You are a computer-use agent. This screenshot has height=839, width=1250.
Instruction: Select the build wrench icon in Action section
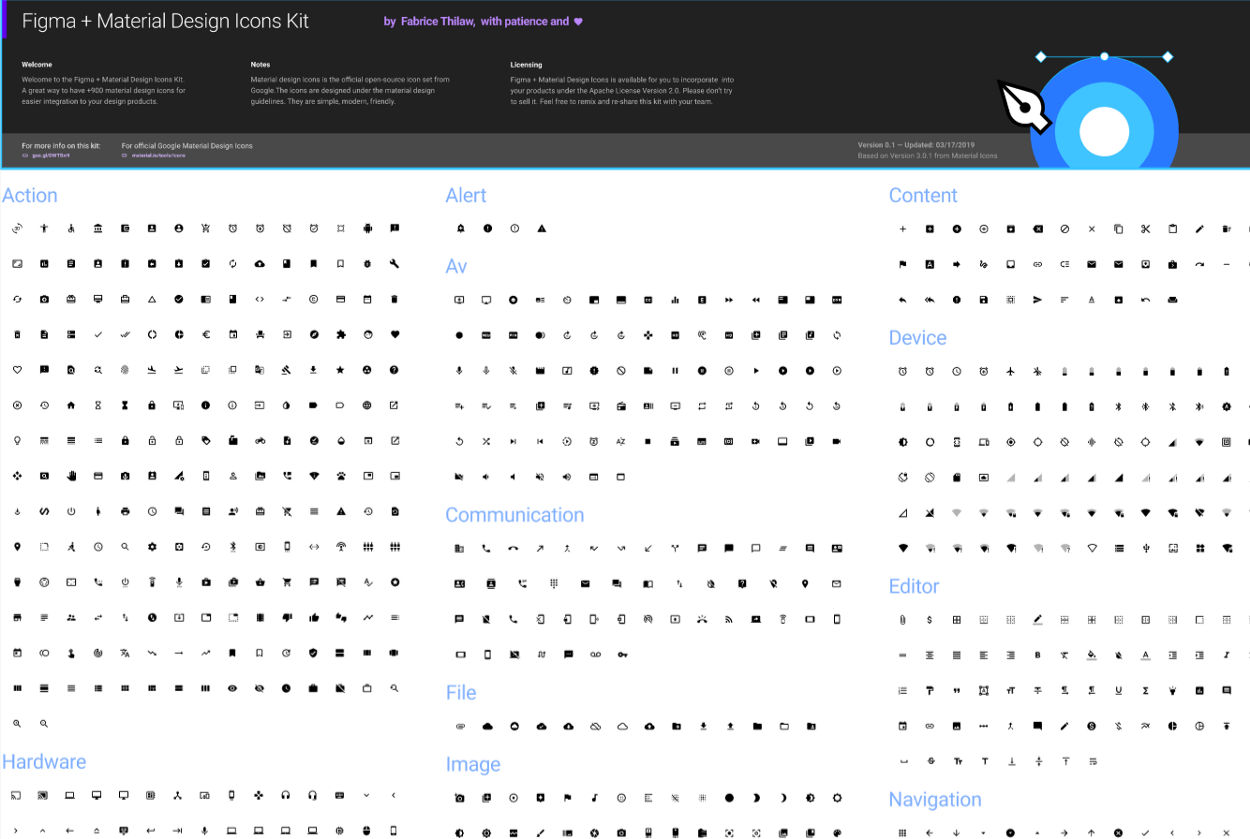(x=392, y=264)
